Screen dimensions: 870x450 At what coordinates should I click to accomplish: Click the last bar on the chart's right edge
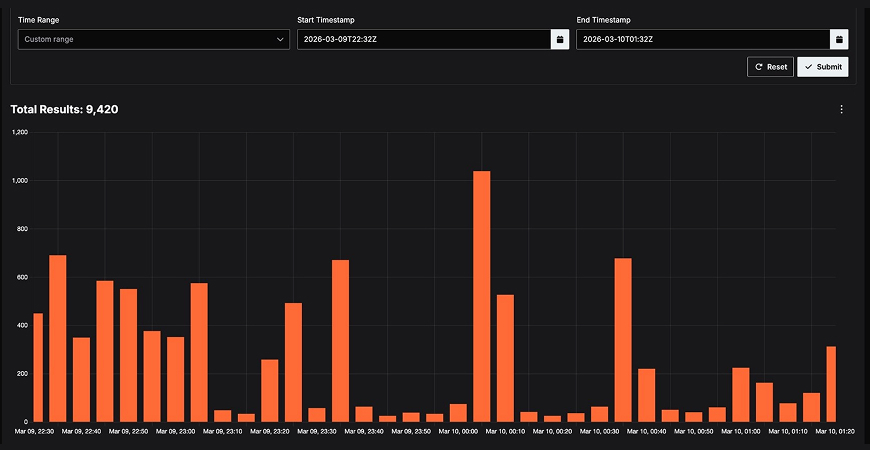831,384
